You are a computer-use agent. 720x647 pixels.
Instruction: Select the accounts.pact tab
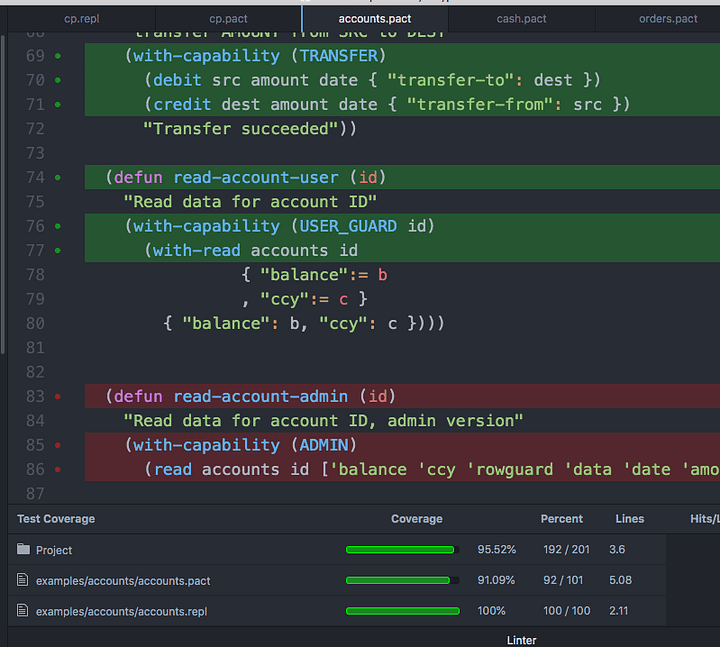click(x=375, y=19)
